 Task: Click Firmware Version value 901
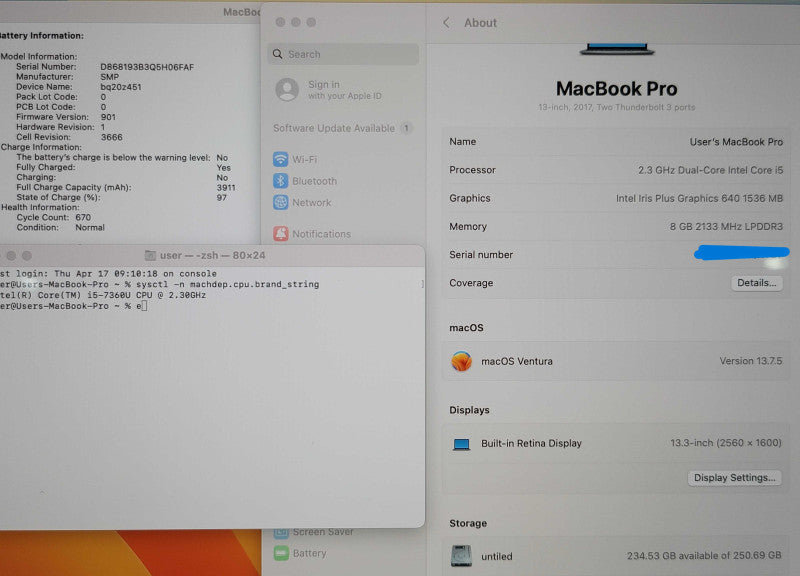point(108,117)
